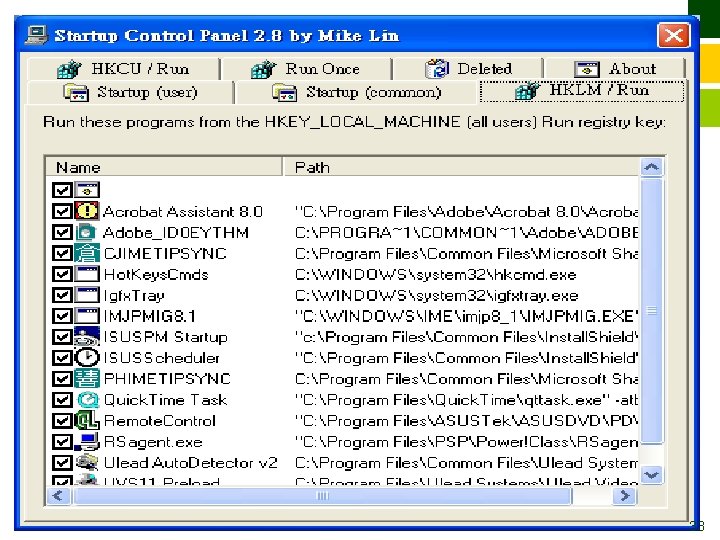
Task: Uncheck the PHIMETIPSYNC entry
Action: coord(62,378)
